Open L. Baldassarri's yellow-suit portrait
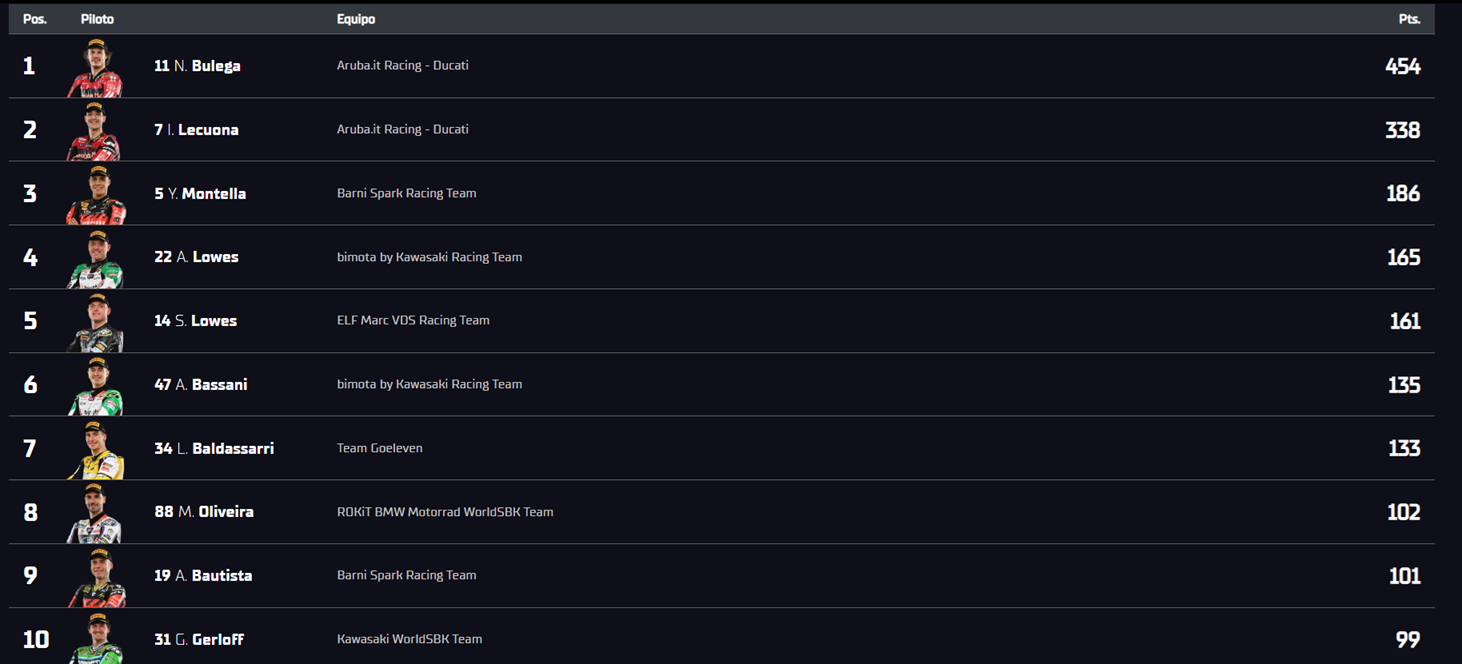 [x=95, y=450]
